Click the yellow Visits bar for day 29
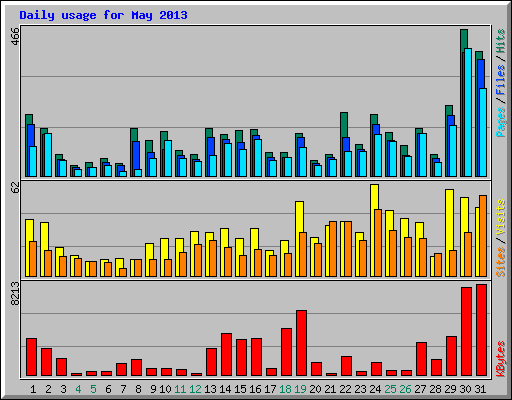 pos(449,220)
